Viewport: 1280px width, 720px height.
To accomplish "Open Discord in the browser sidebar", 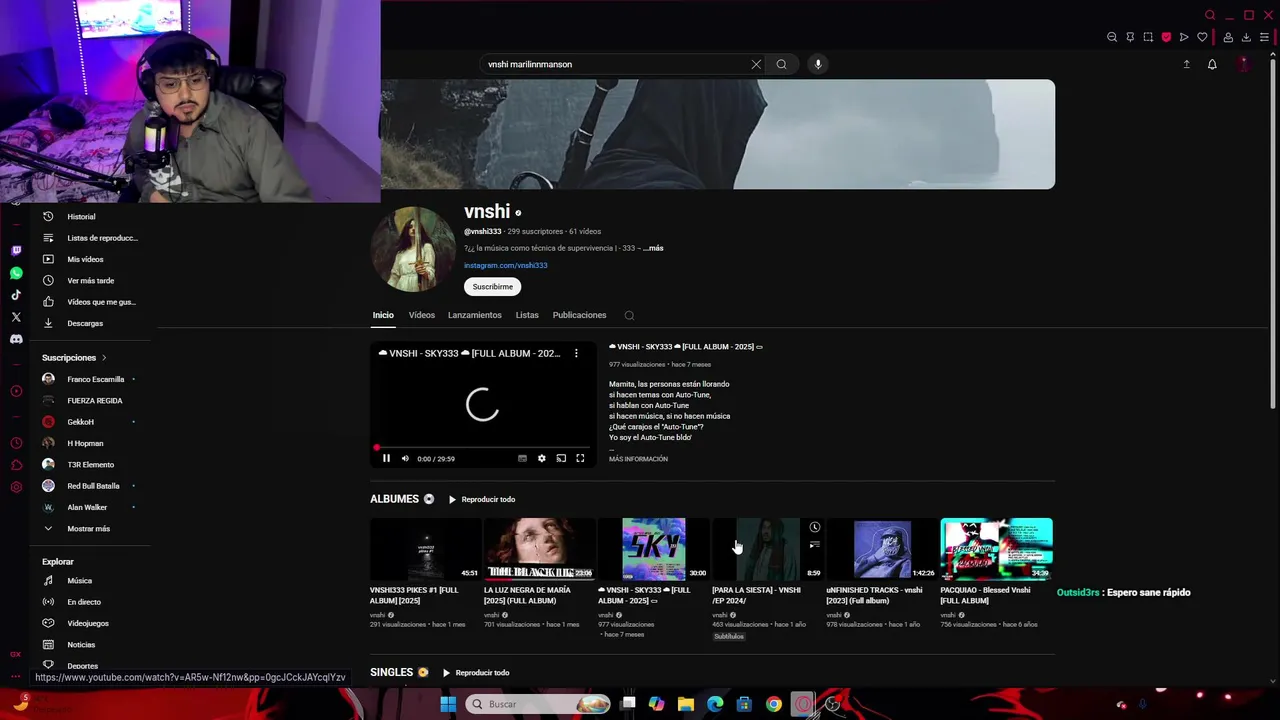I will pyautogui.click(x=16, y=339).
